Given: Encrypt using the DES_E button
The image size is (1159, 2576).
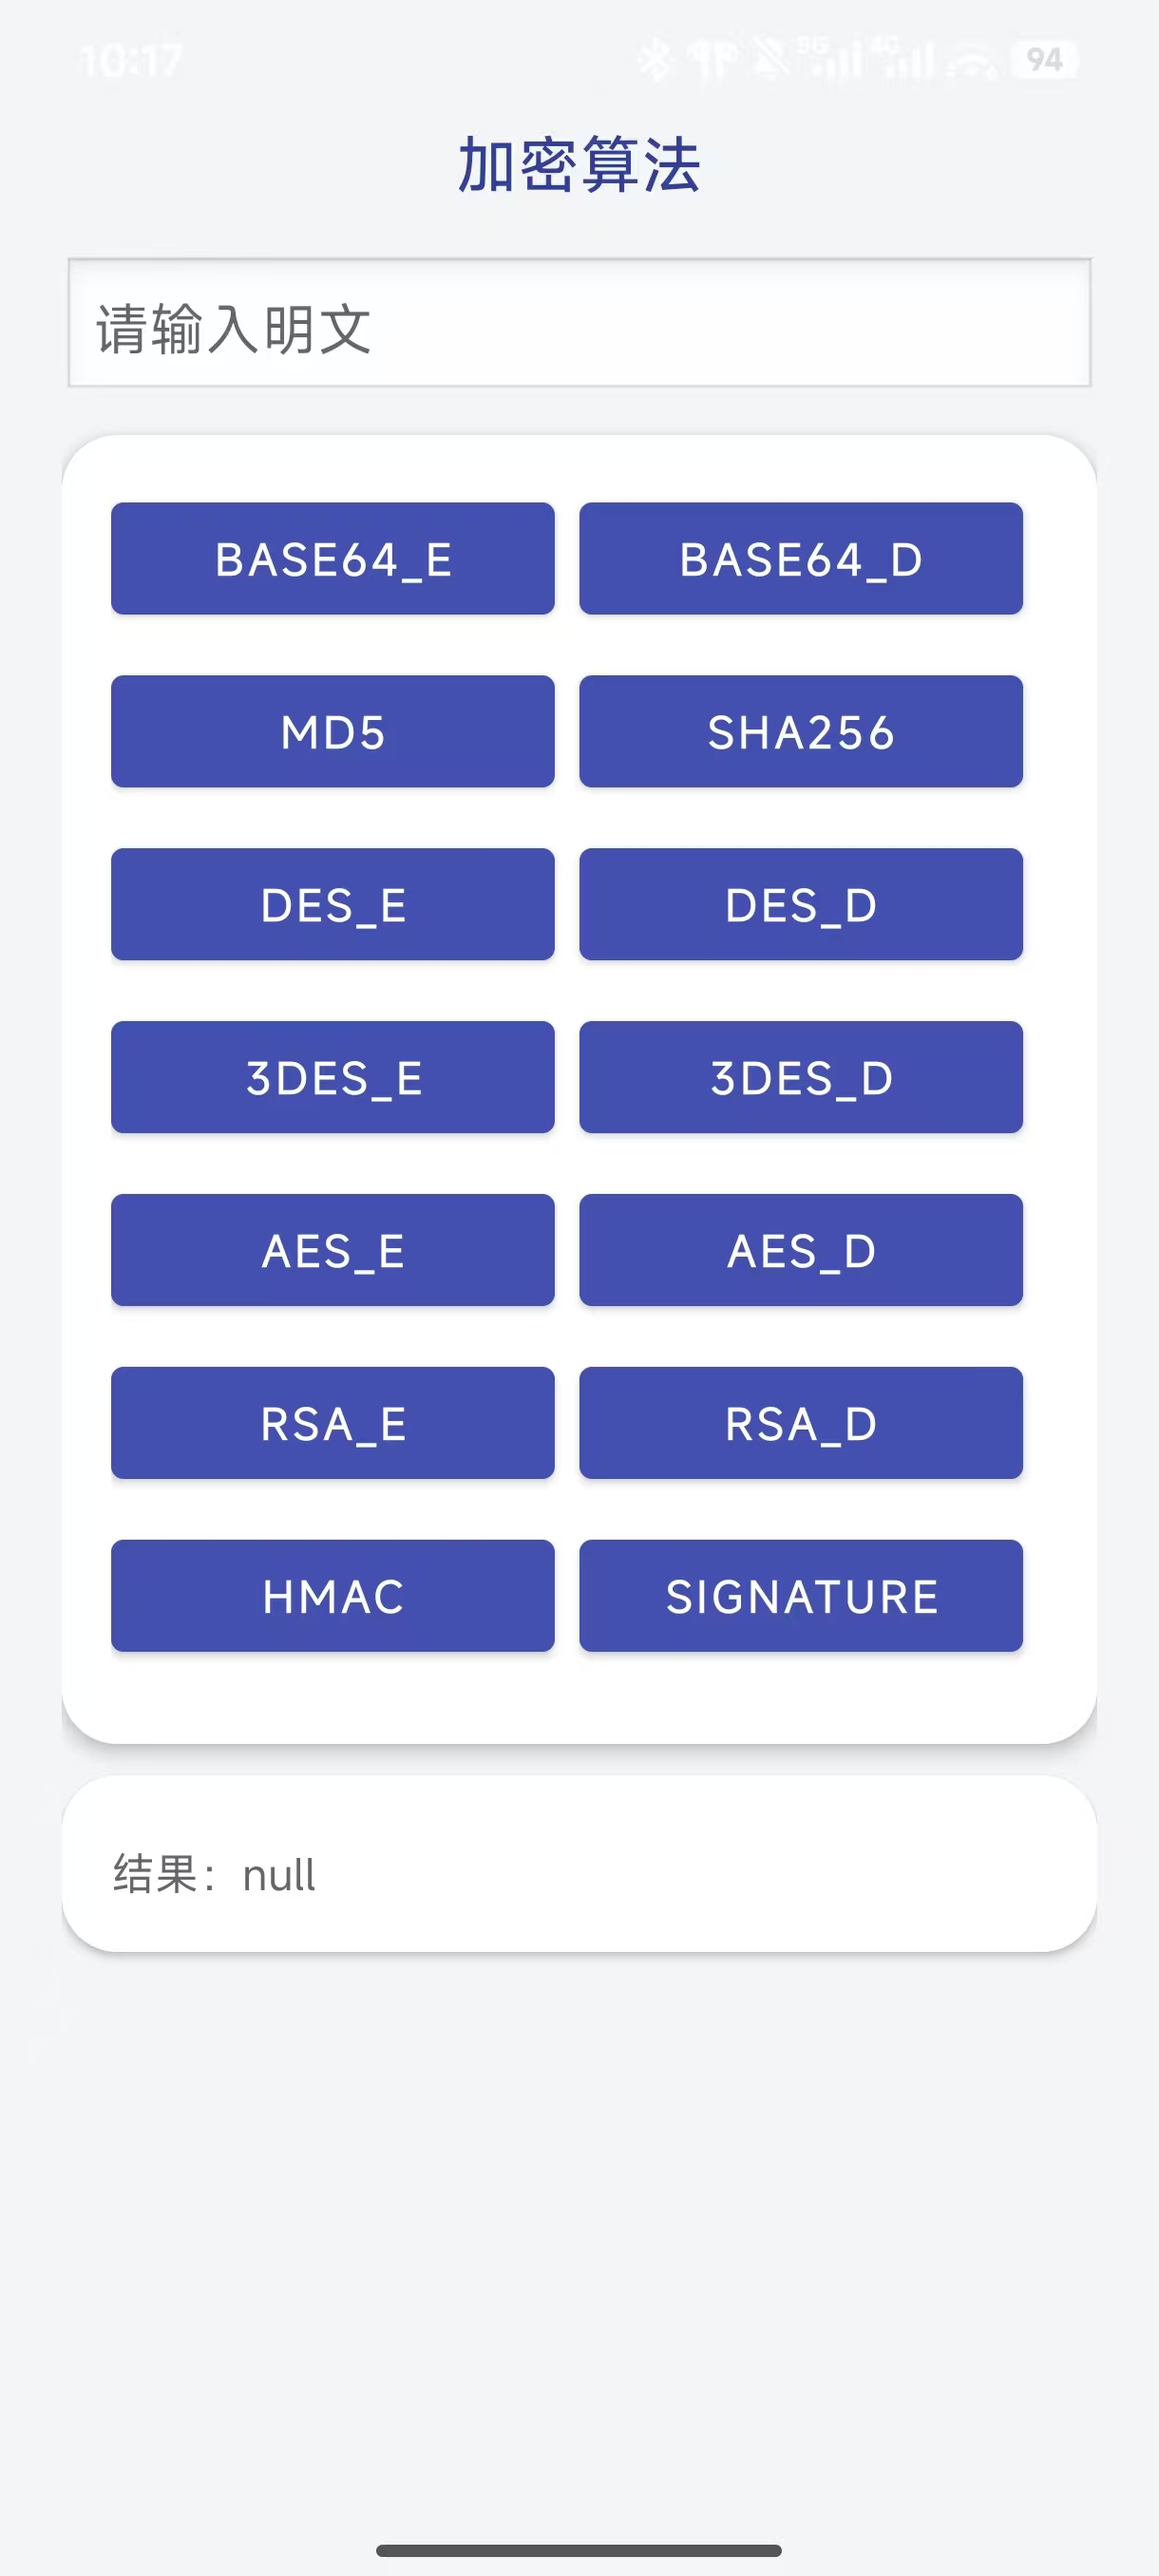Looking at the screenshot, I should point(332,904).
